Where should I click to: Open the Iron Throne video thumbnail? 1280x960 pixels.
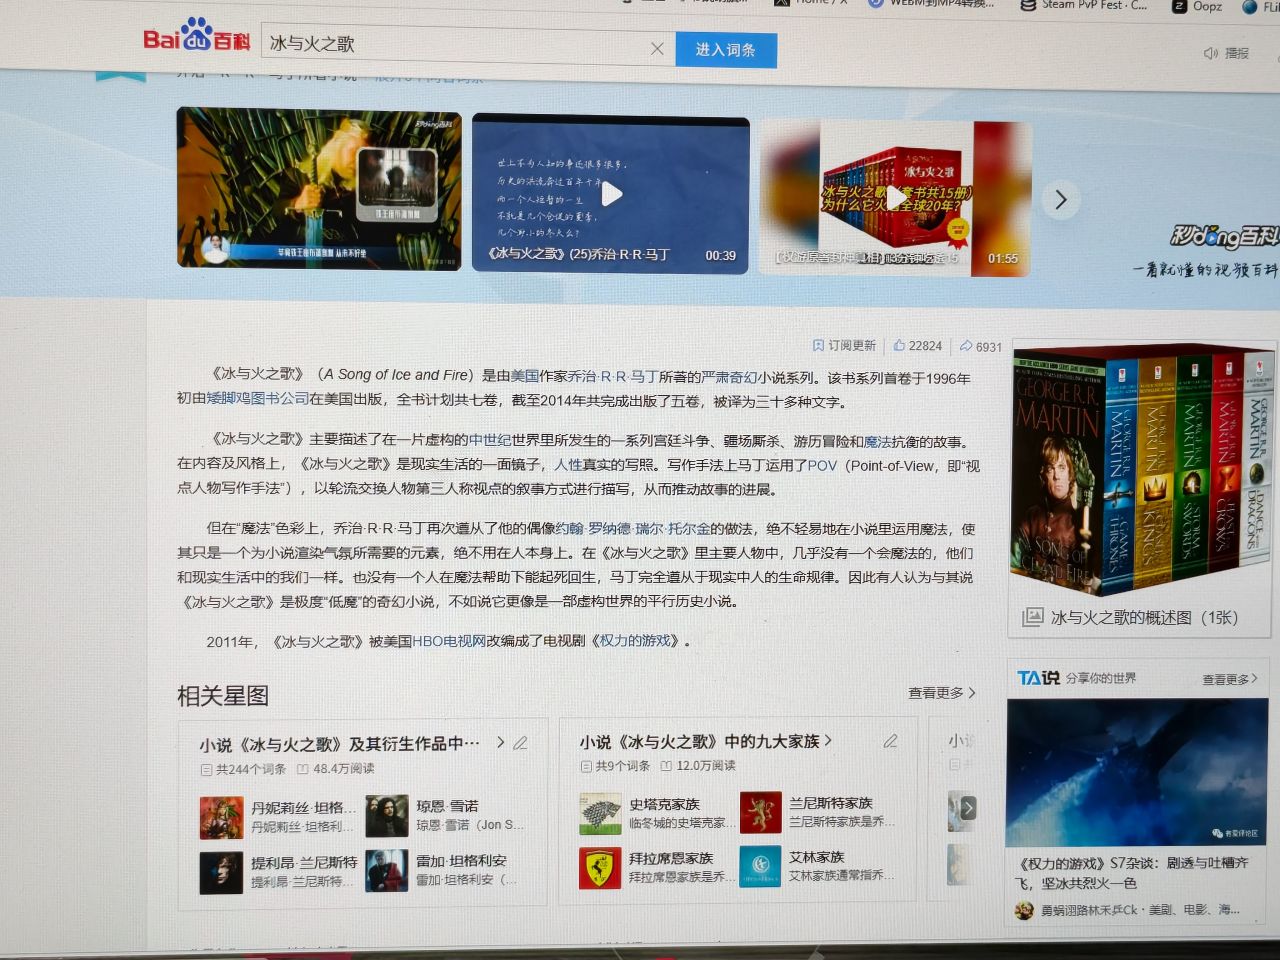(319, 188)
